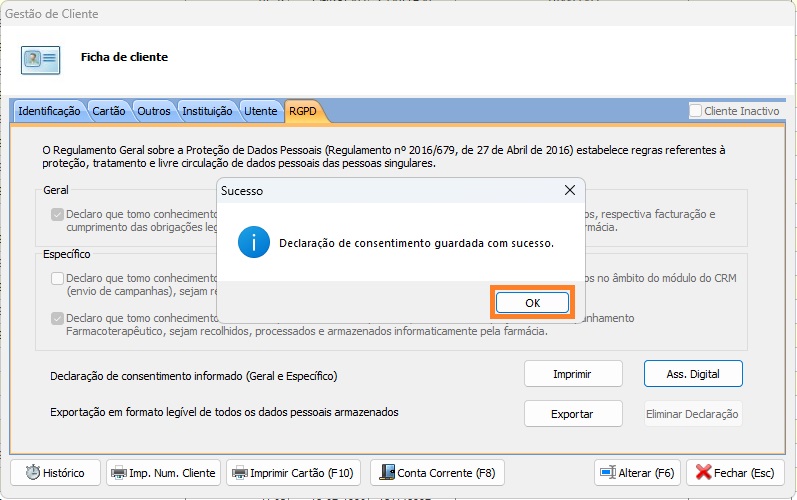Toggle the Cliente Inactivo checkbox
This screenshot has height=500, width=797.
point(696,111)
